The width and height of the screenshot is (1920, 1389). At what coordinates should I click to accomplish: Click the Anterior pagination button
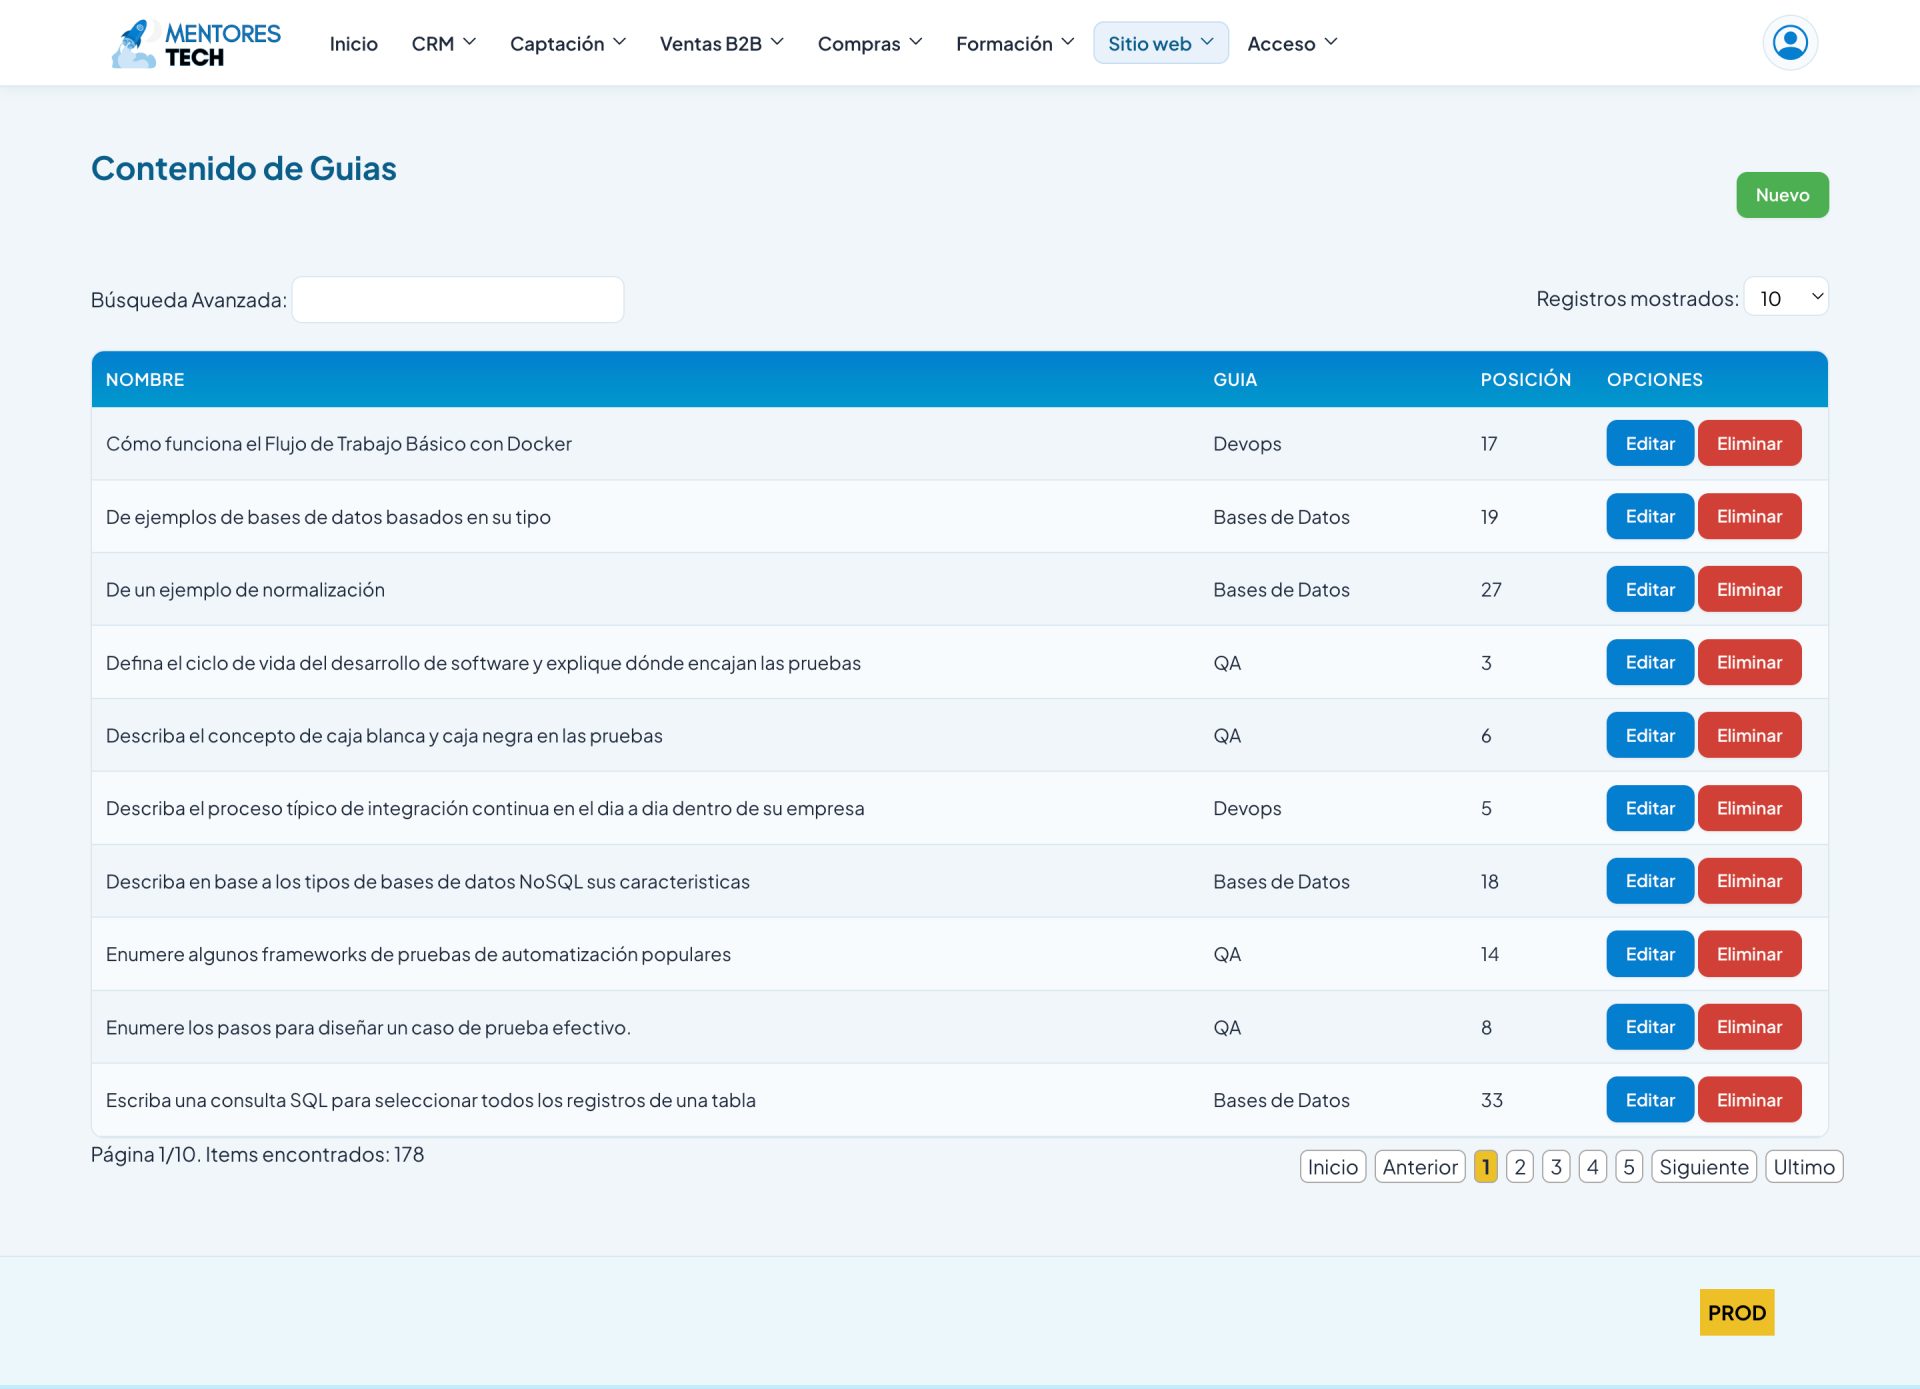tap(1419, 1167)
